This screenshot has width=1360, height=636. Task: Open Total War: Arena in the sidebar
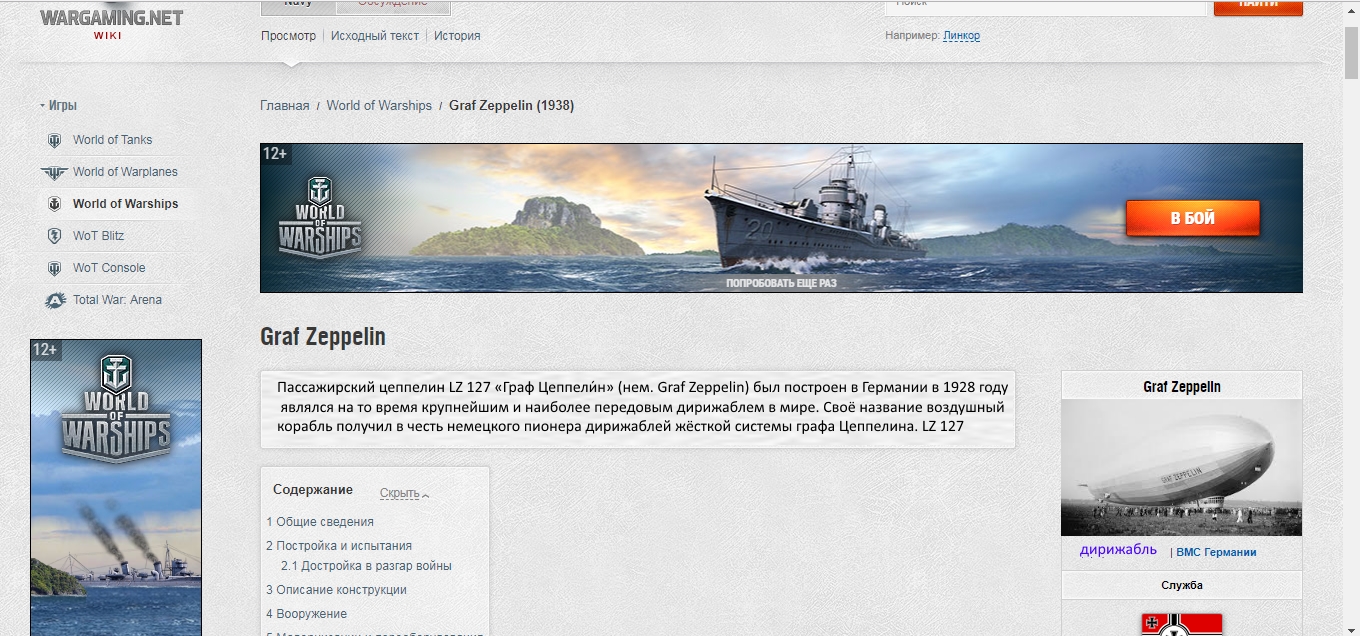[x=117, y=300]
